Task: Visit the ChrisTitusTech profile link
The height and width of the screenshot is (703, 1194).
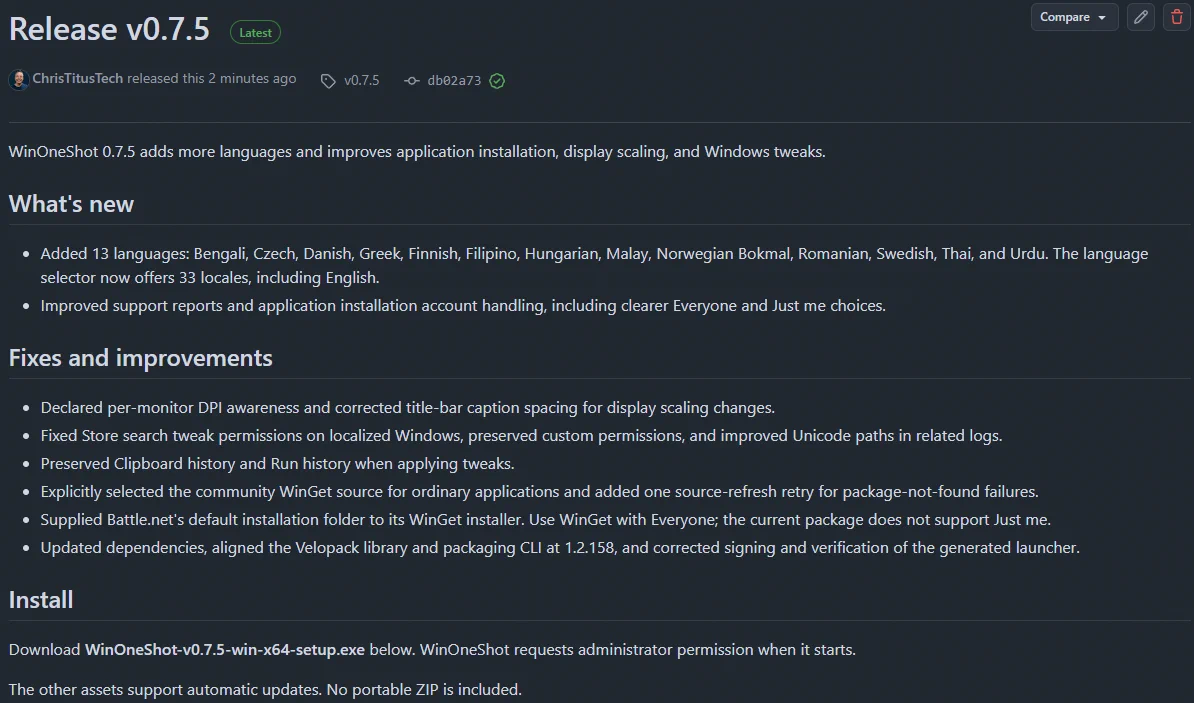Action: tap(78, 78)
